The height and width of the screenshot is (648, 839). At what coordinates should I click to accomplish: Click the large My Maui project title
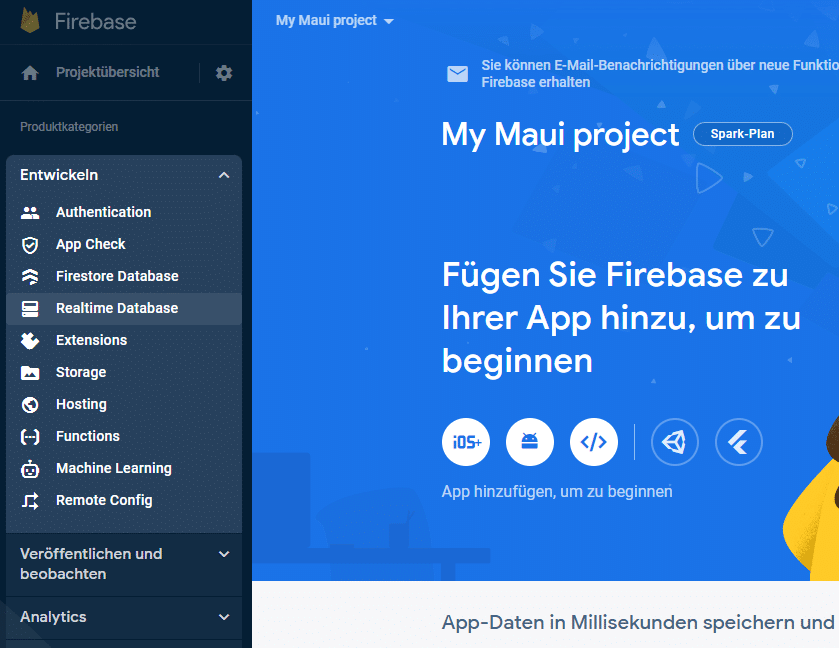pyautogui.click(x=560, y=135)
